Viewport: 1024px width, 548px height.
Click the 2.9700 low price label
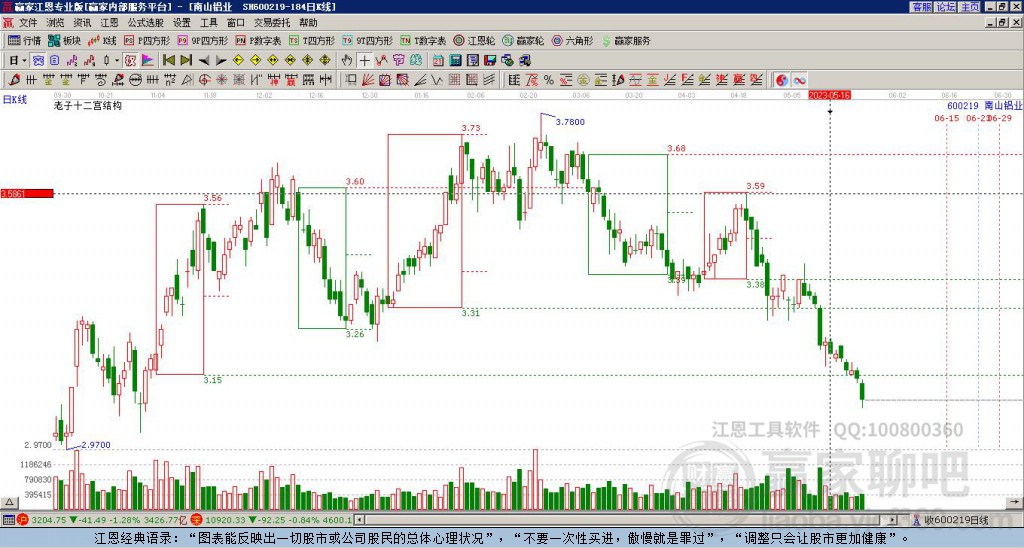click(x=96, y=445)
